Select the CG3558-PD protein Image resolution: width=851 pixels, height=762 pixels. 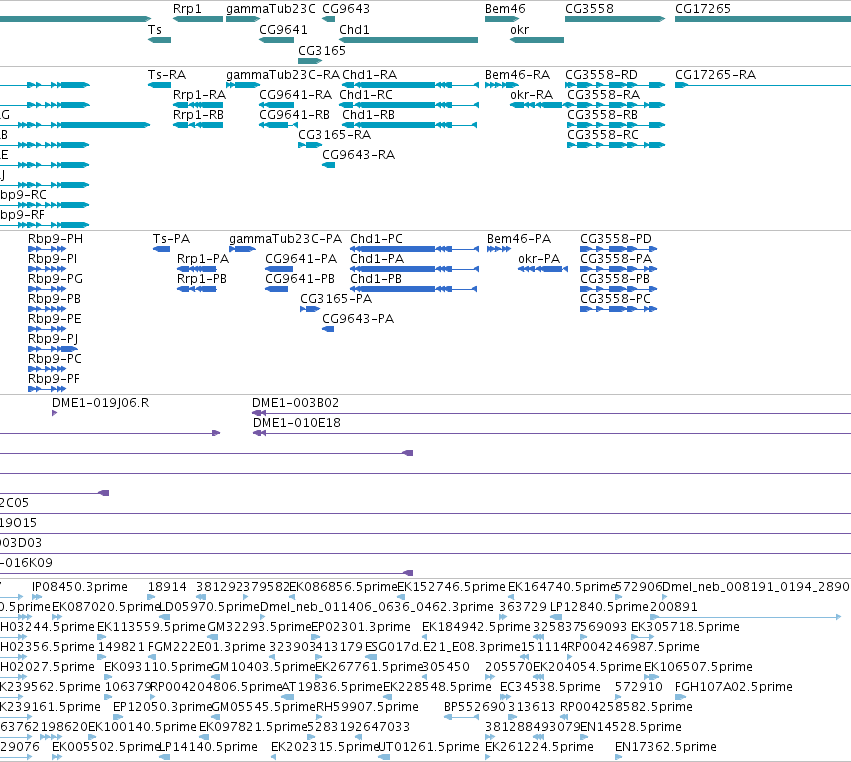click(619, 249)
